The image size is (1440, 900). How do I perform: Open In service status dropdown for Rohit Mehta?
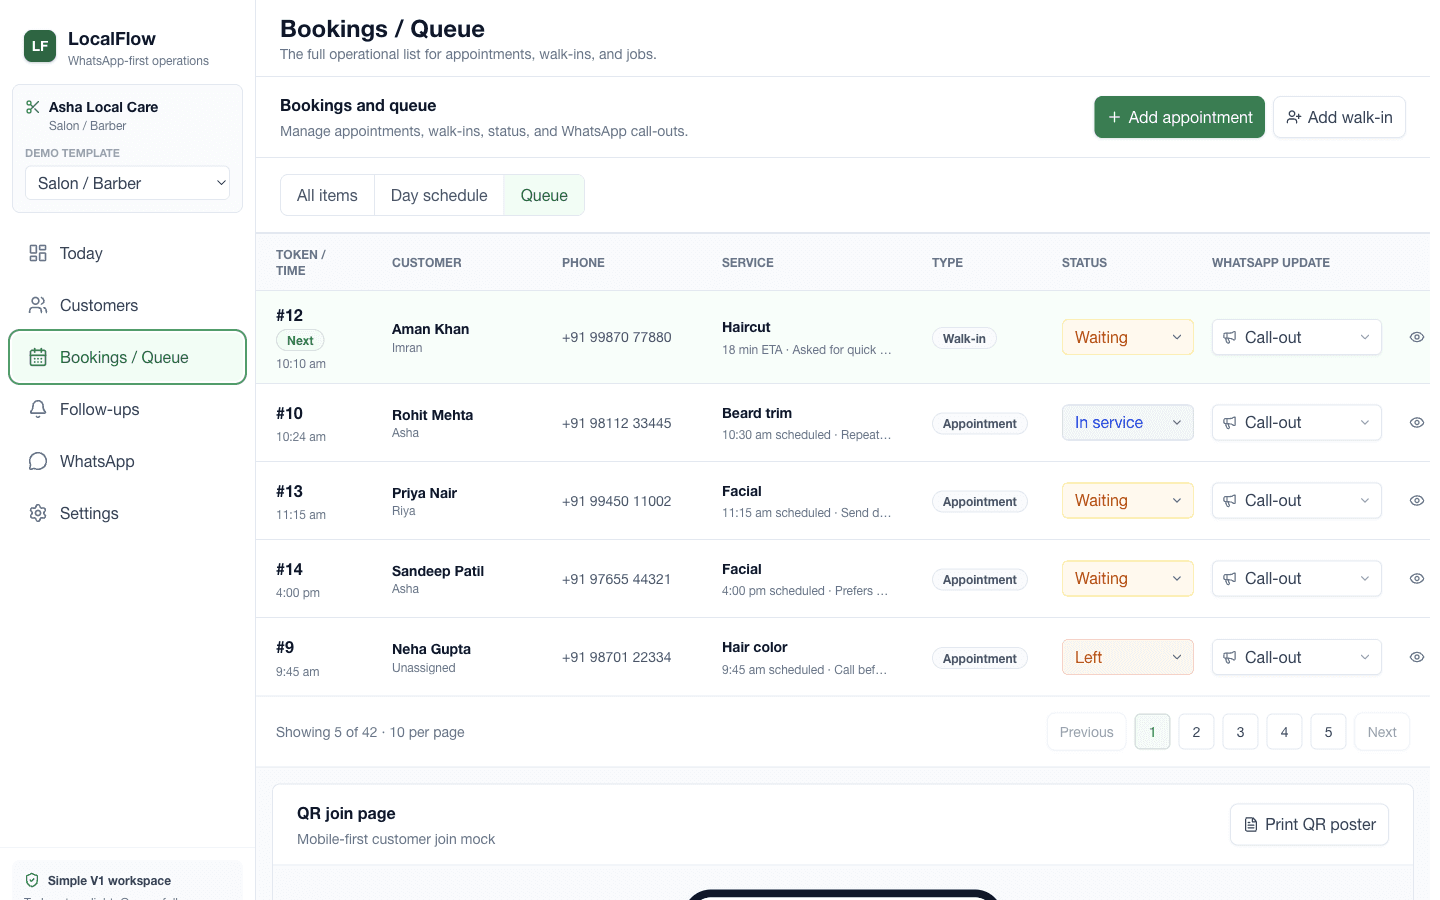(1127, 422)
